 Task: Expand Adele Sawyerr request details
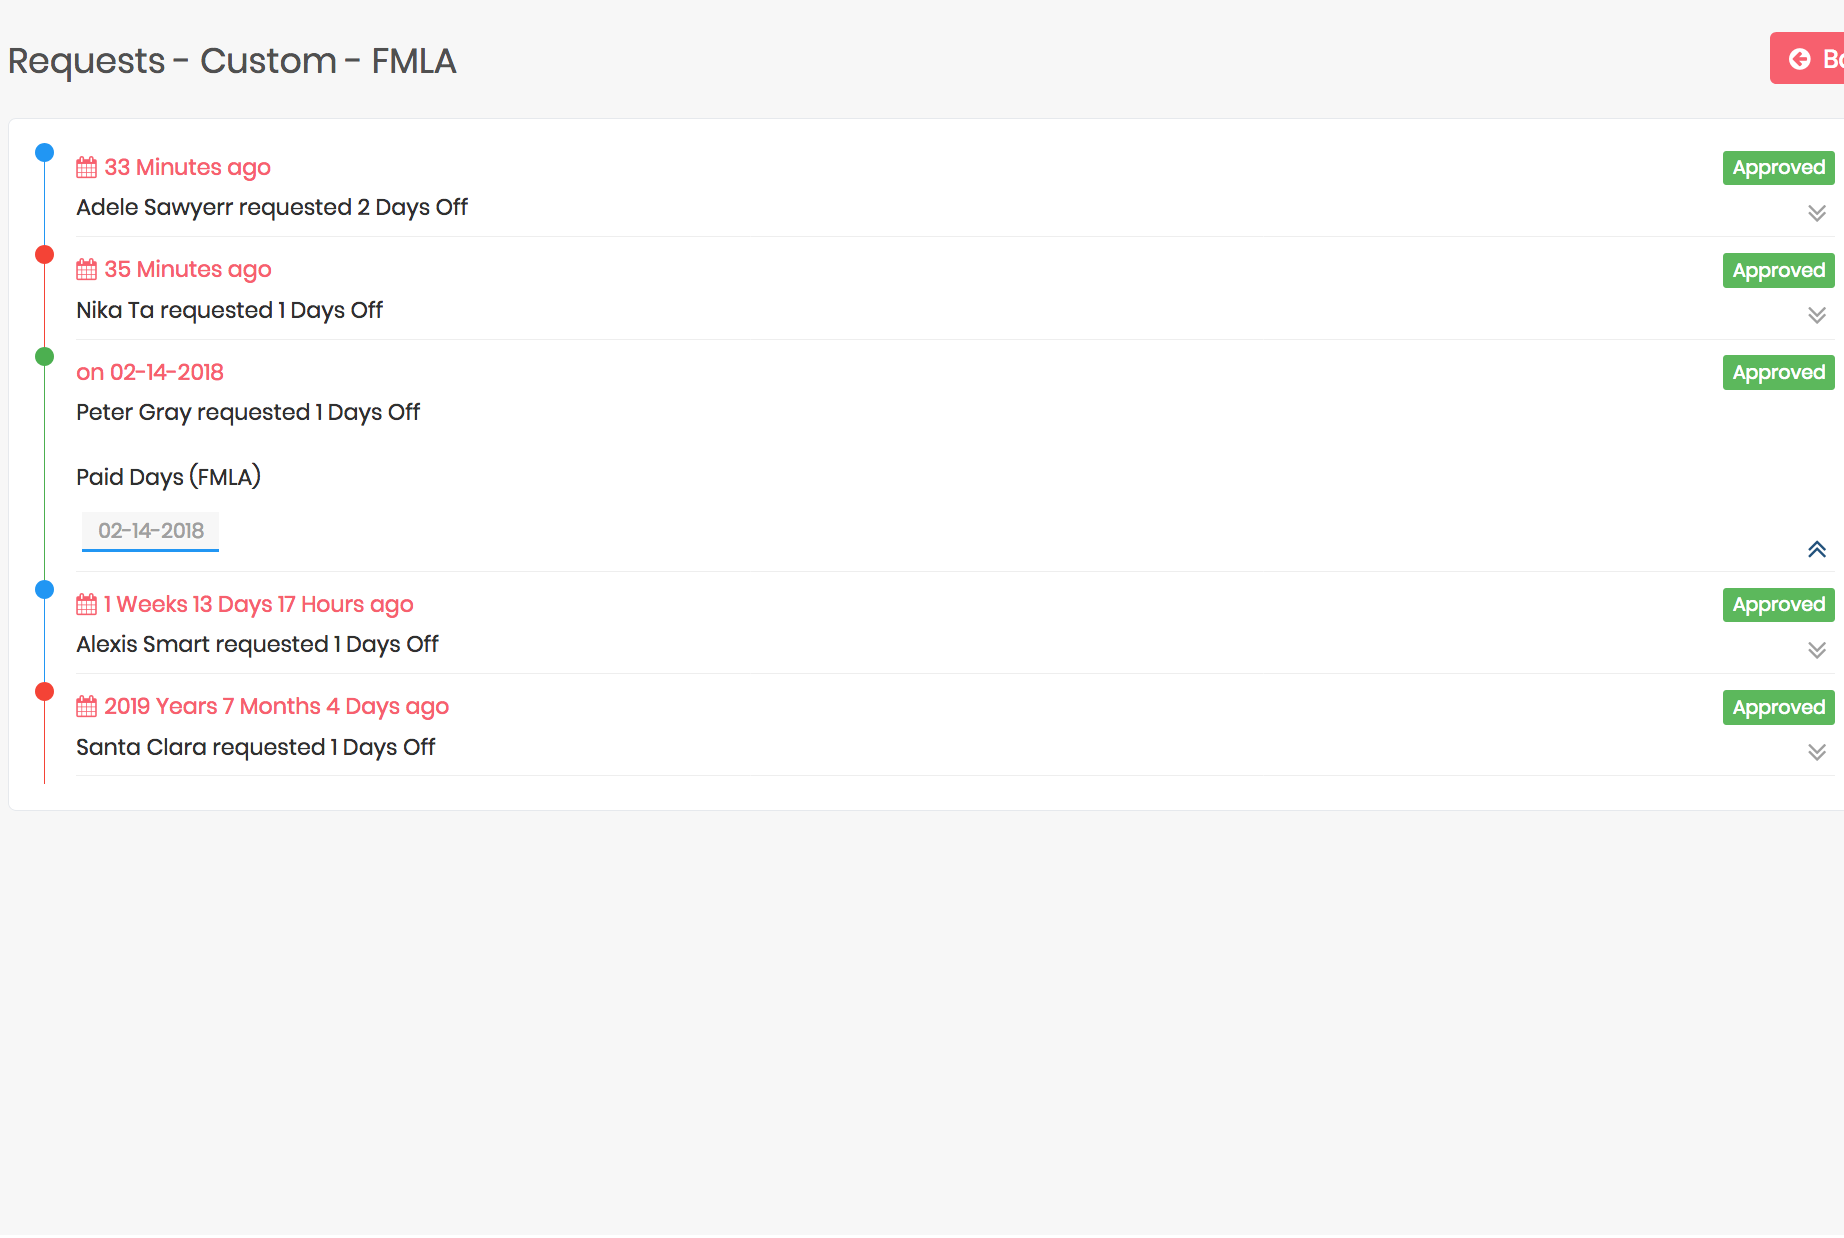coord(1816,213)
